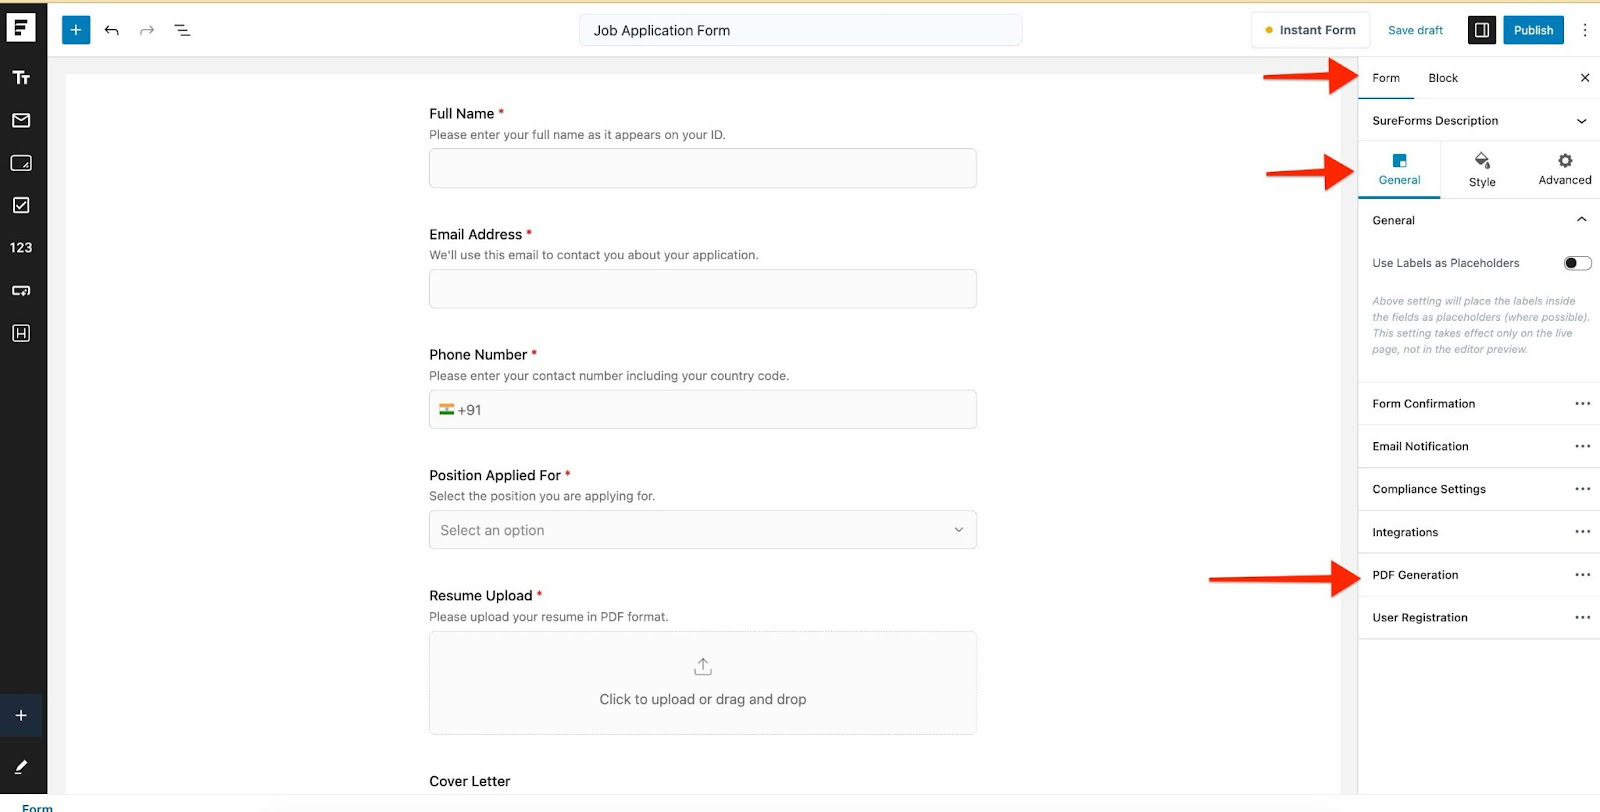Click the Form breadcrumb at bottom
The height and width of the screenshot is (812, 1600).
[x=37, y=807]
